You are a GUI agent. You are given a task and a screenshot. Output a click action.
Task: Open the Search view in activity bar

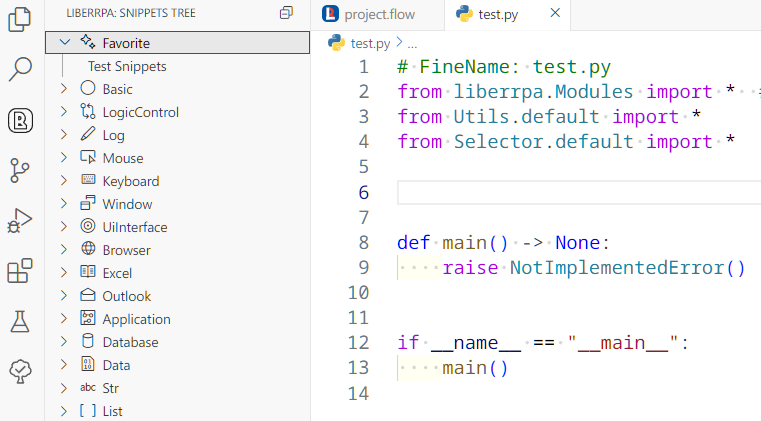click(20, 69)
